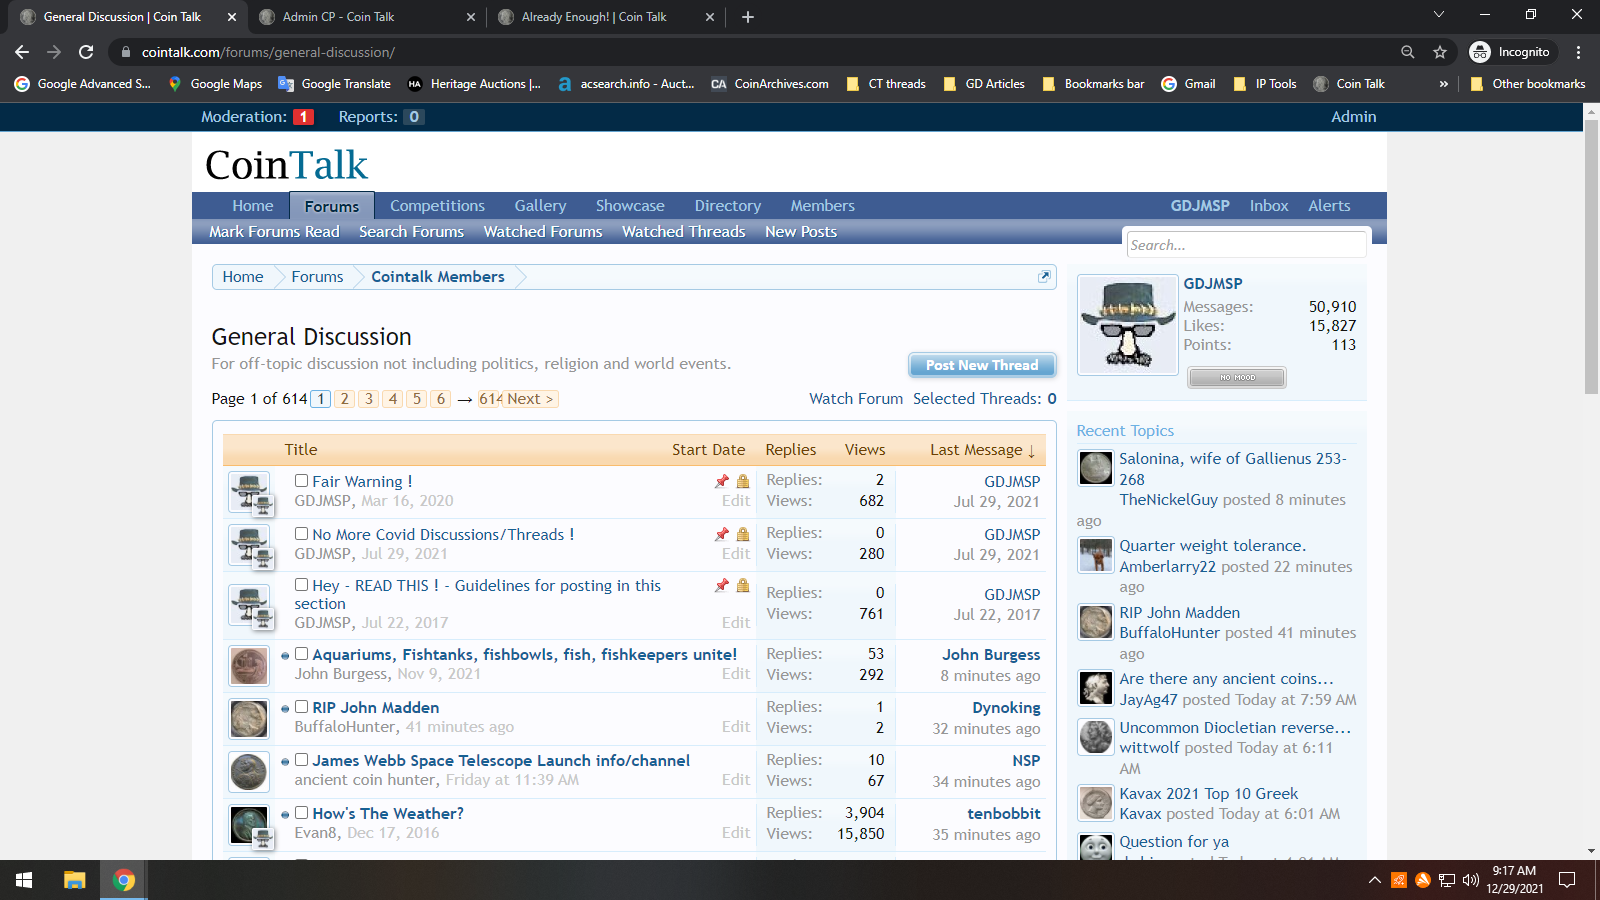Open the GD Articles bookmark folder
This screenshot has width=1600, height=900.
click(x=984, y=84)
